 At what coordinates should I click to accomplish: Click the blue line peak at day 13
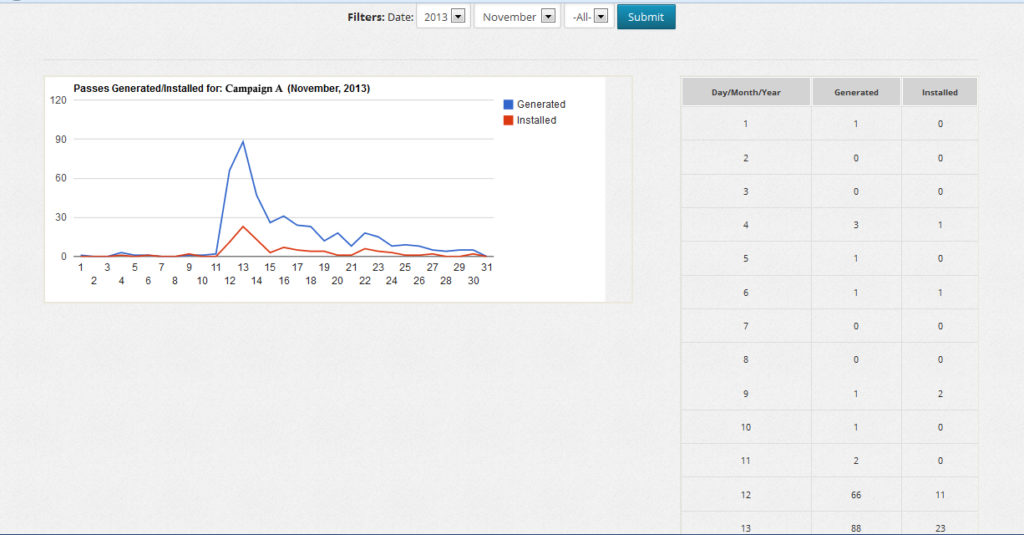(243, 141)
